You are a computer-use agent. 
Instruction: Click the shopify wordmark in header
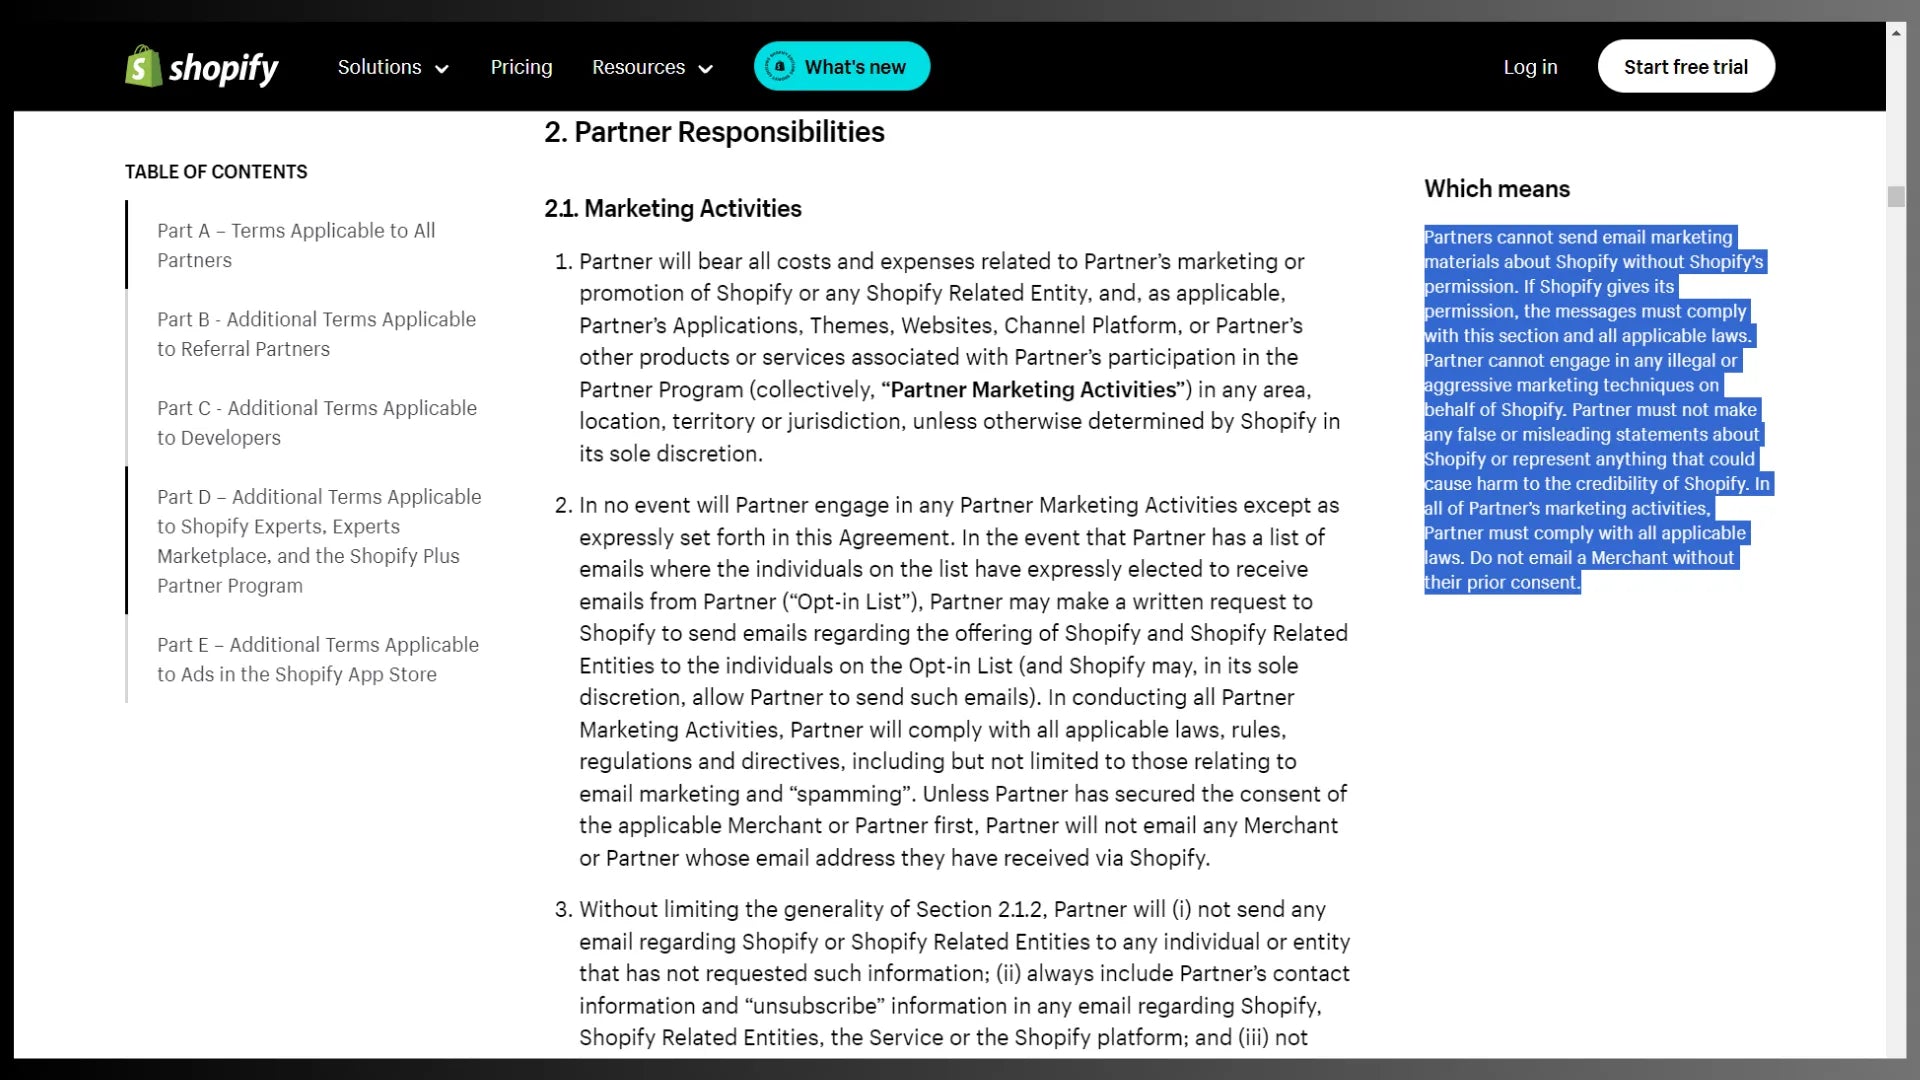pyautogui.click(x=224, y=68)
